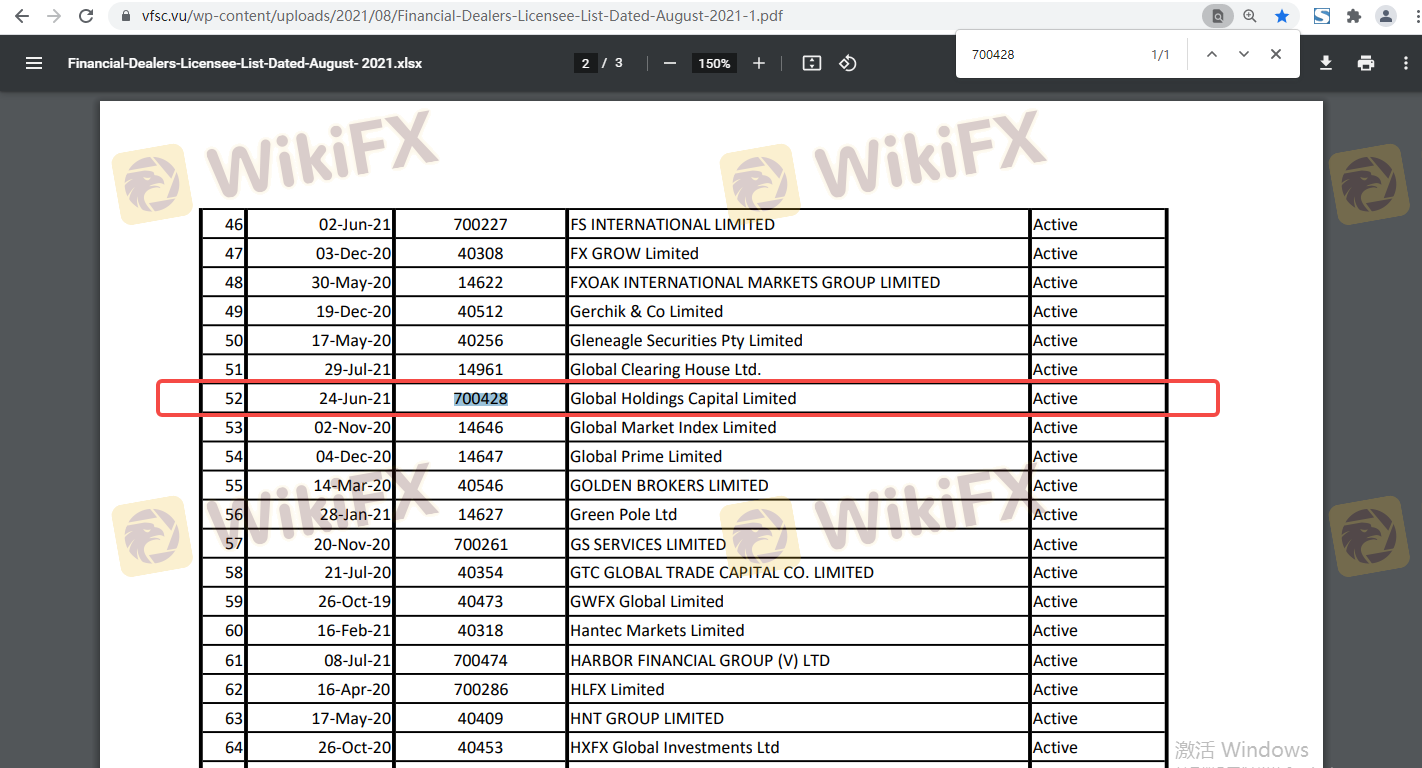Zoom in on the PDF document
Viewport: 1422px width, 768px height.
(x=759, y=63)
